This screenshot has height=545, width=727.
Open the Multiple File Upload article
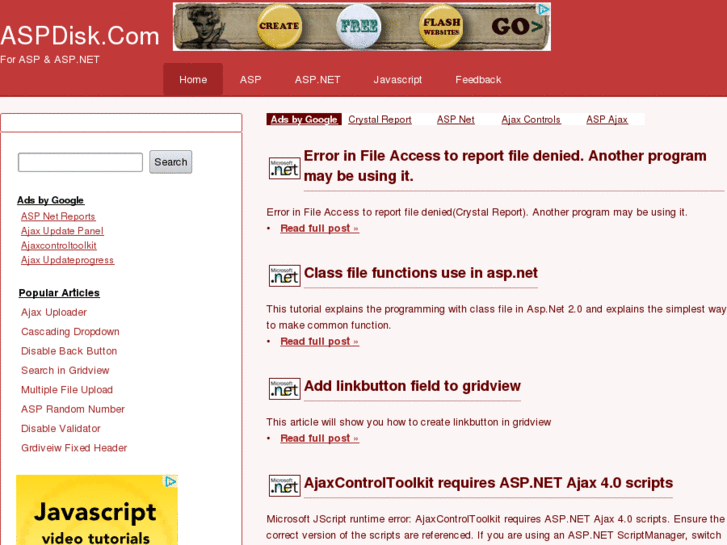(67, 390)
